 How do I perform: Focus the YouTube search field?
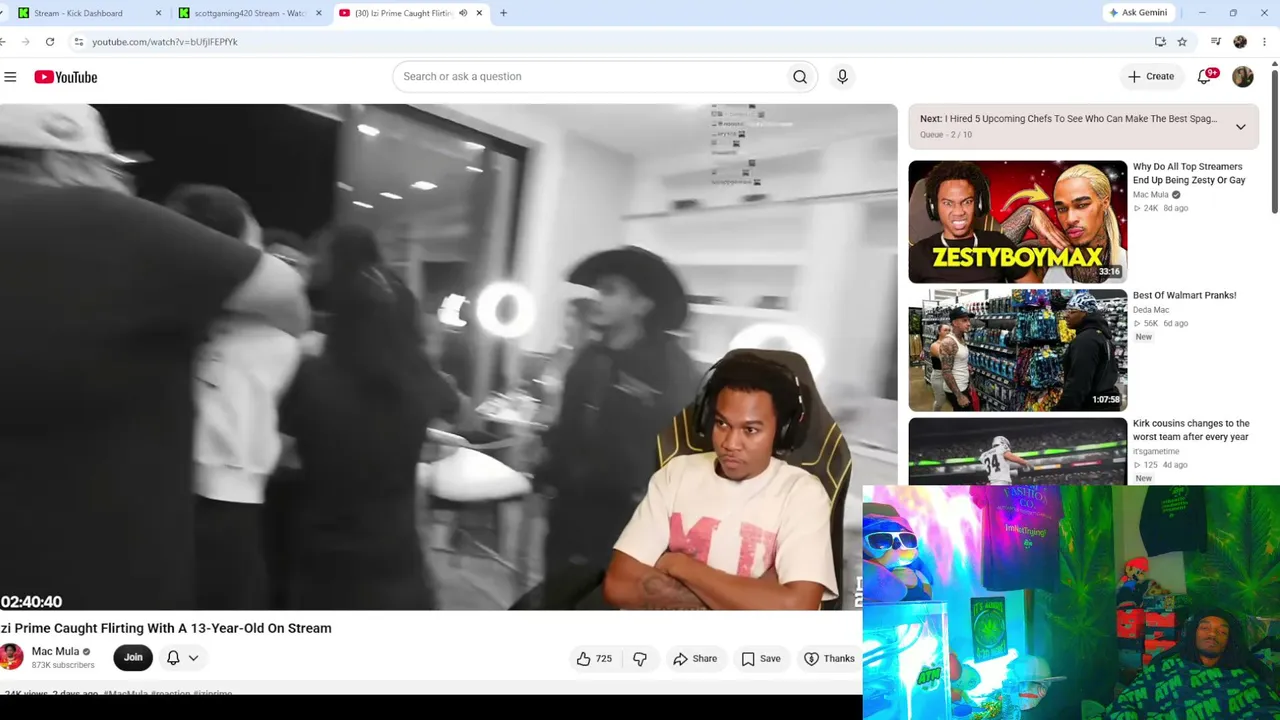click(590, 76)
